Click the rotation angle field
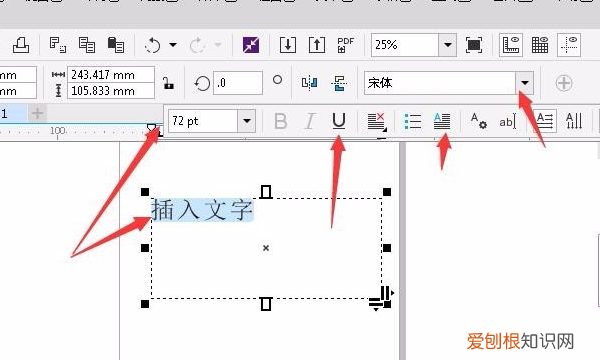 pos(238,83)
